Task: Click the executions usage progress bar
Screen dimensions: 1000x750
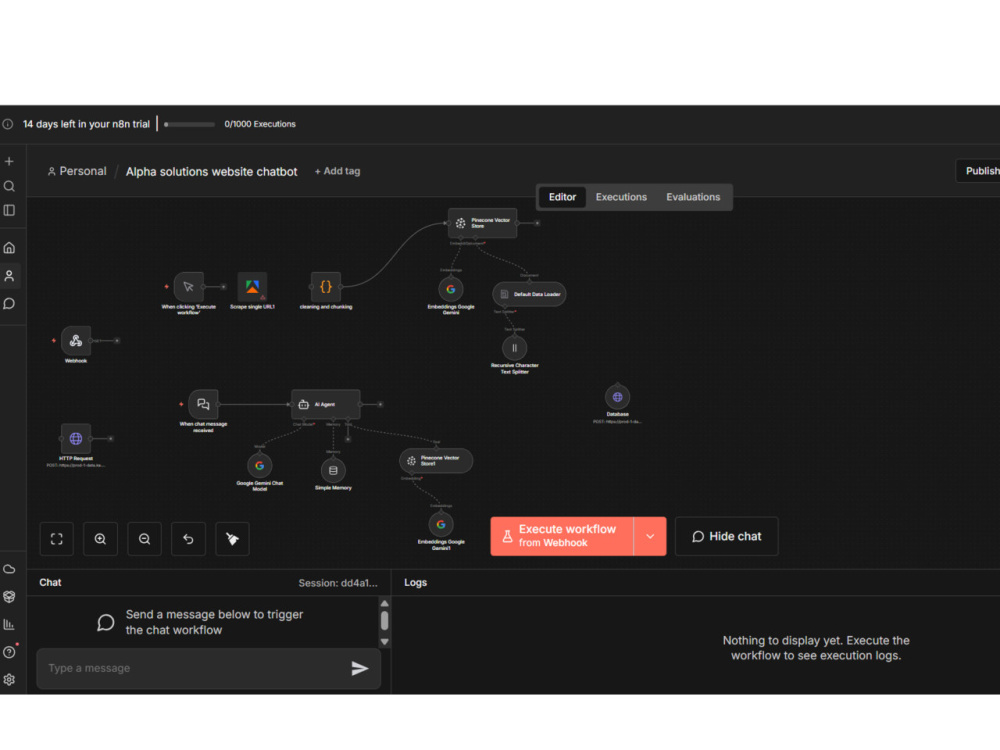Action: [189, 124]
